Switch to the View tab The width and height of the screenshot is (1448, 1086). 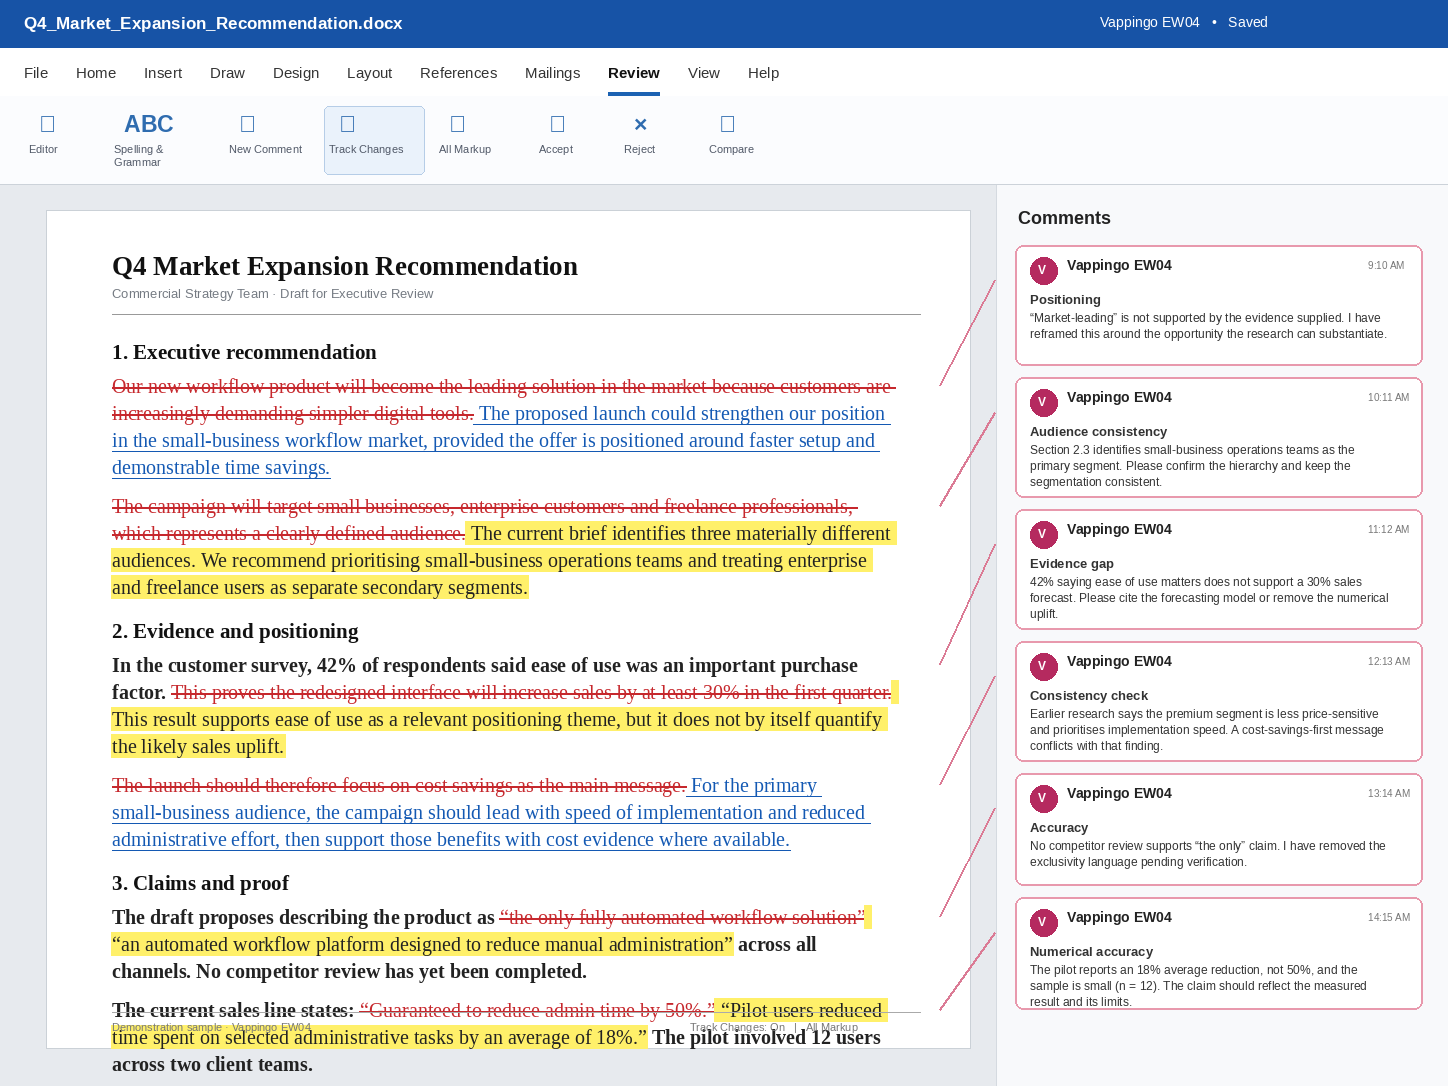(x=704, y=73)
